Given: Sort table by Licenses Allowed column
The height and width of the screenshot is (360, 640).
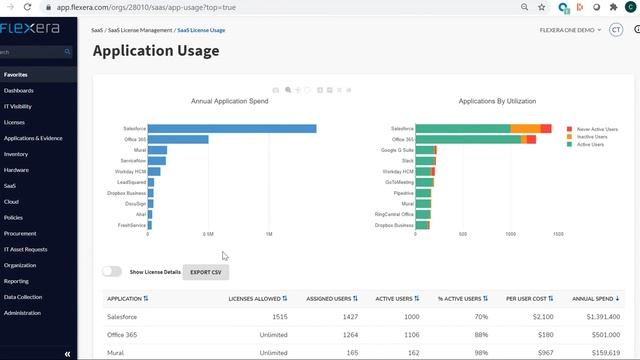Looking at the screenshot, I should pos(284,299).
